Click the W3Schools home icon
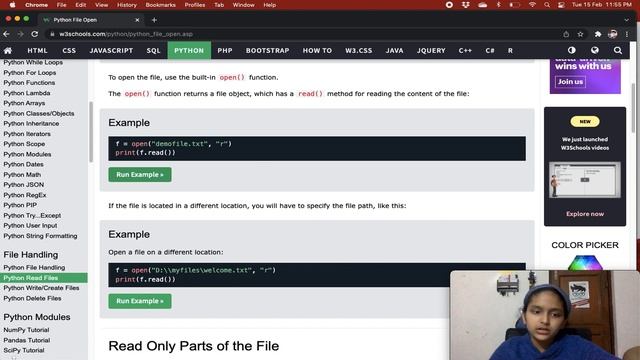 [x=8, y=51]
